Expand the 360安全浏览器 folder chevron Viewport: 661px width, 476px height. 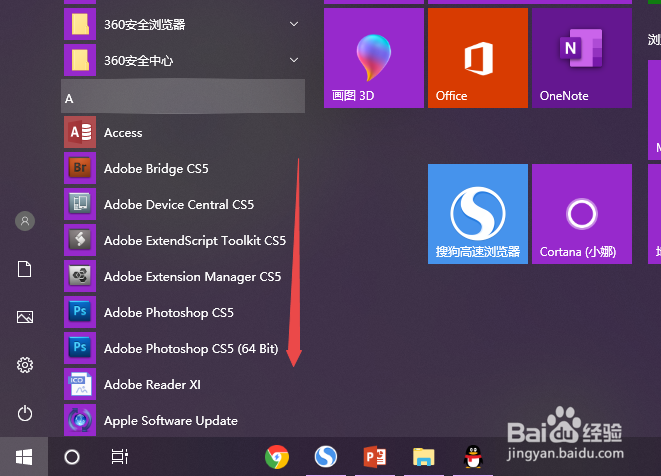pyautogui.click(x=294, y=24)
